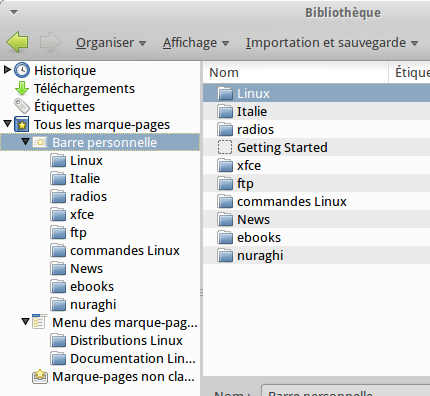
Task: Select "radios" text in right list
Action: coord(255,129)
